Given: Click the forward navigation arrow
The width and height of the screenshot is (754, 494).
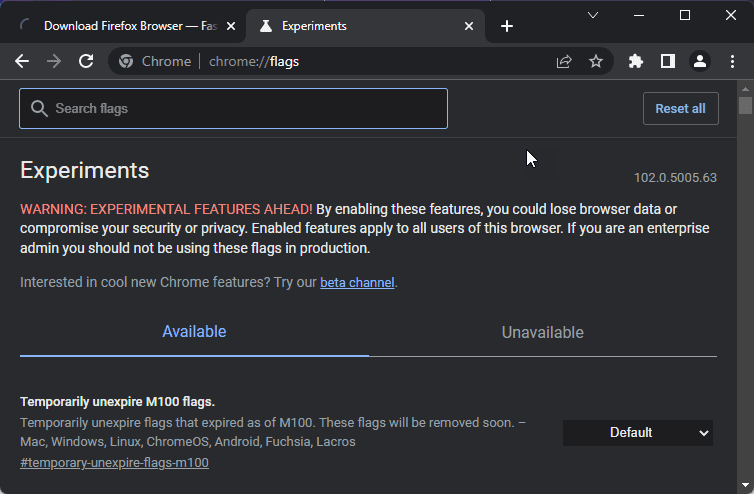Looking at the screenshot, I should pos(54,62).
